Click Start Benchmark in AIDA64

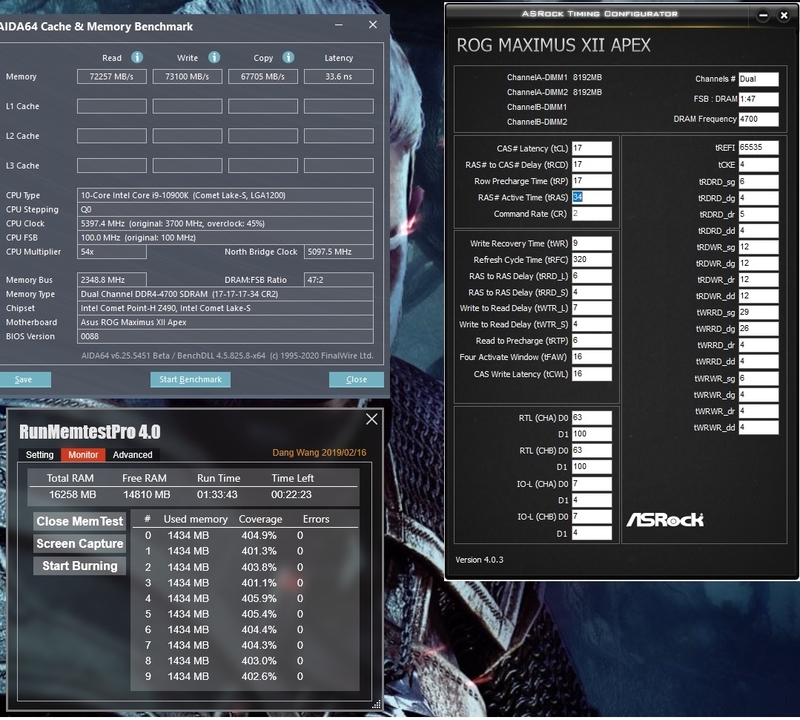click(x=190, y=379)
